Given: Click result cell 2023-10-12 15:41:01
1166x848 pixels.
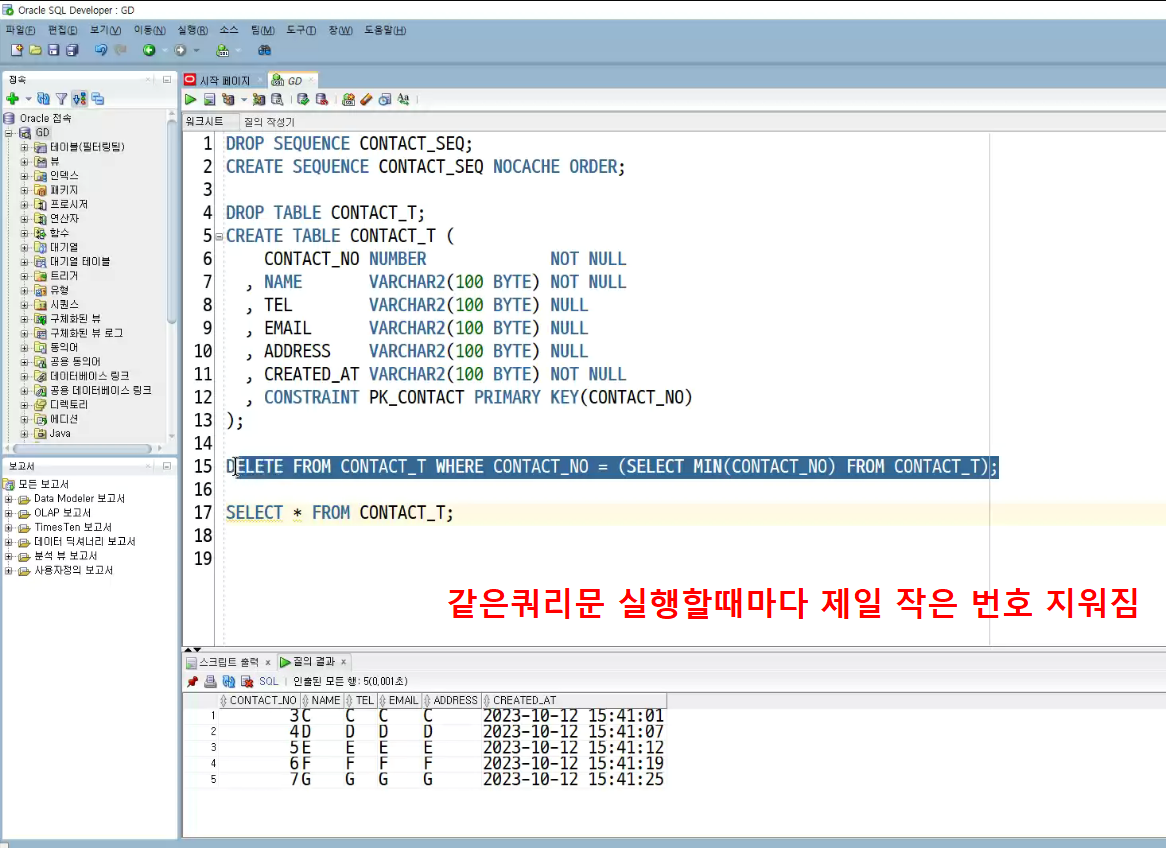Looking at the screenshot, I should (x=573, y=716).
